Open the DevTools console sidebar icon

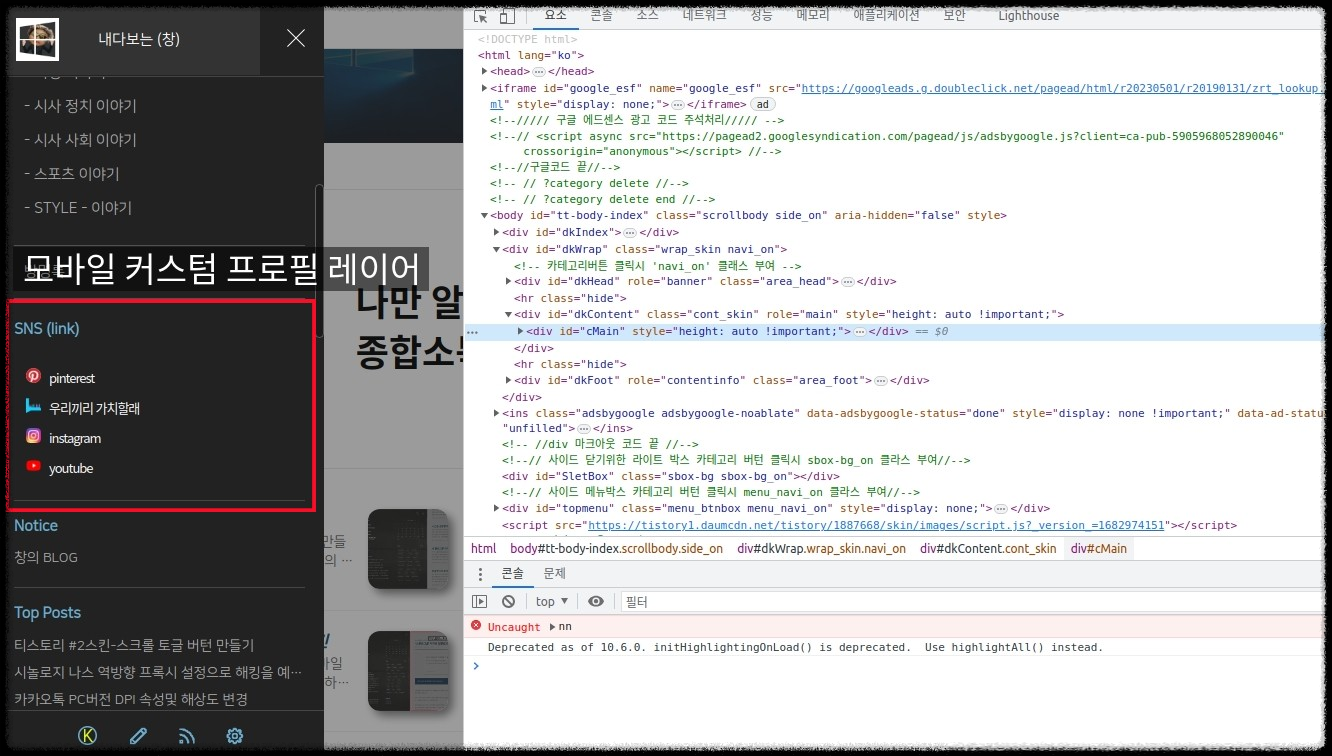pos(480,601)
